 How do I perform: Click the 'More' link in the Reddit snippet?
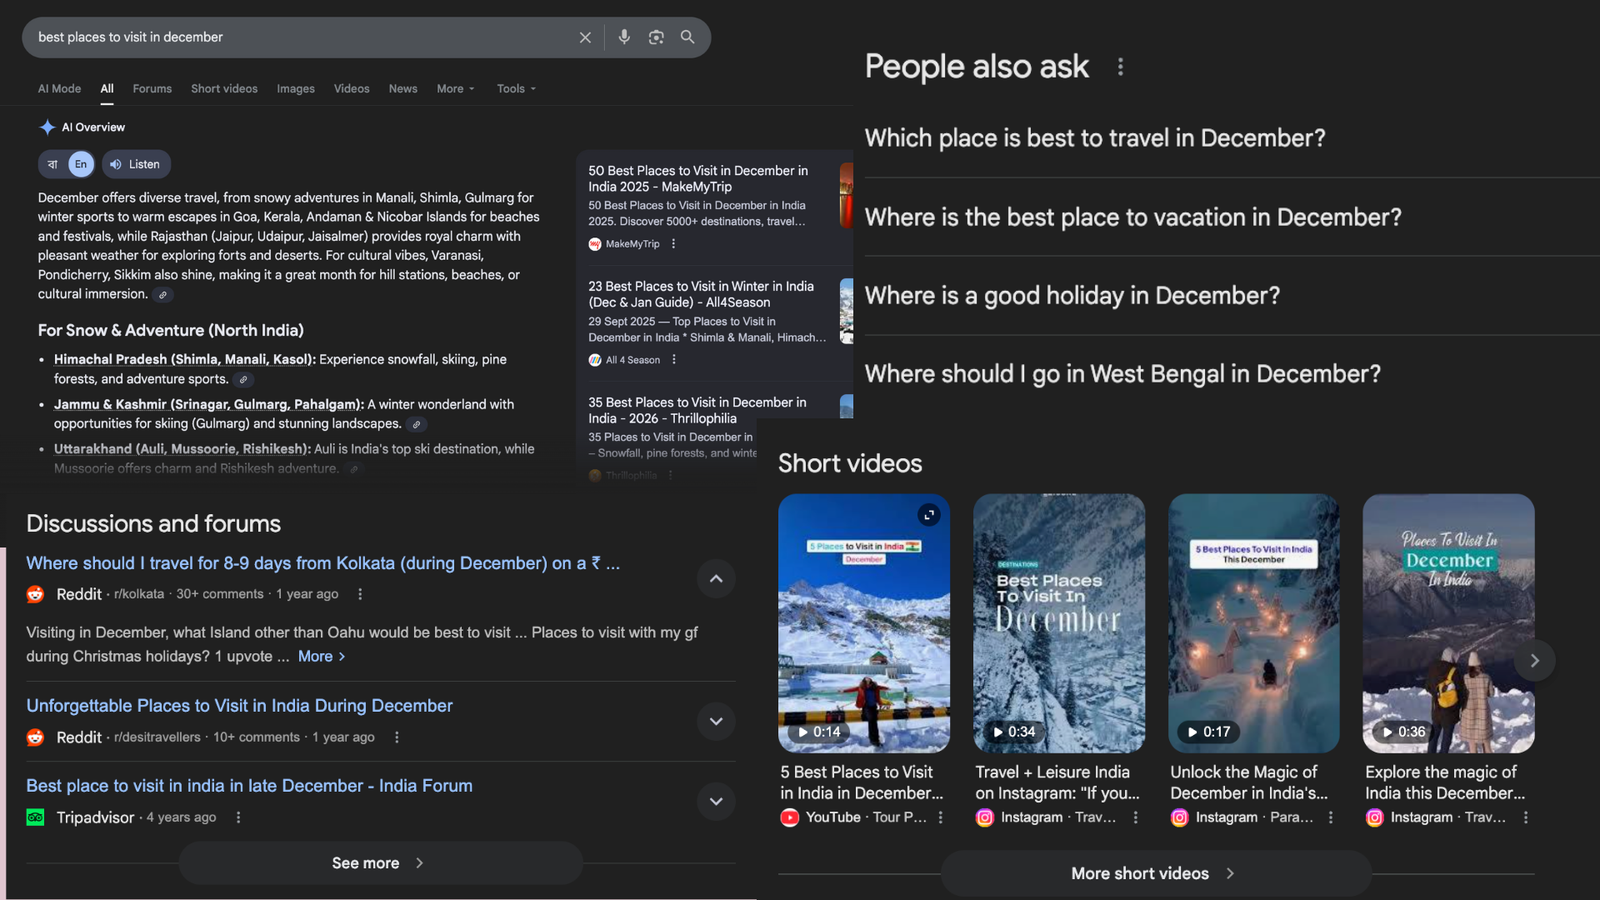pyautogui.click(x=321, y=657)
